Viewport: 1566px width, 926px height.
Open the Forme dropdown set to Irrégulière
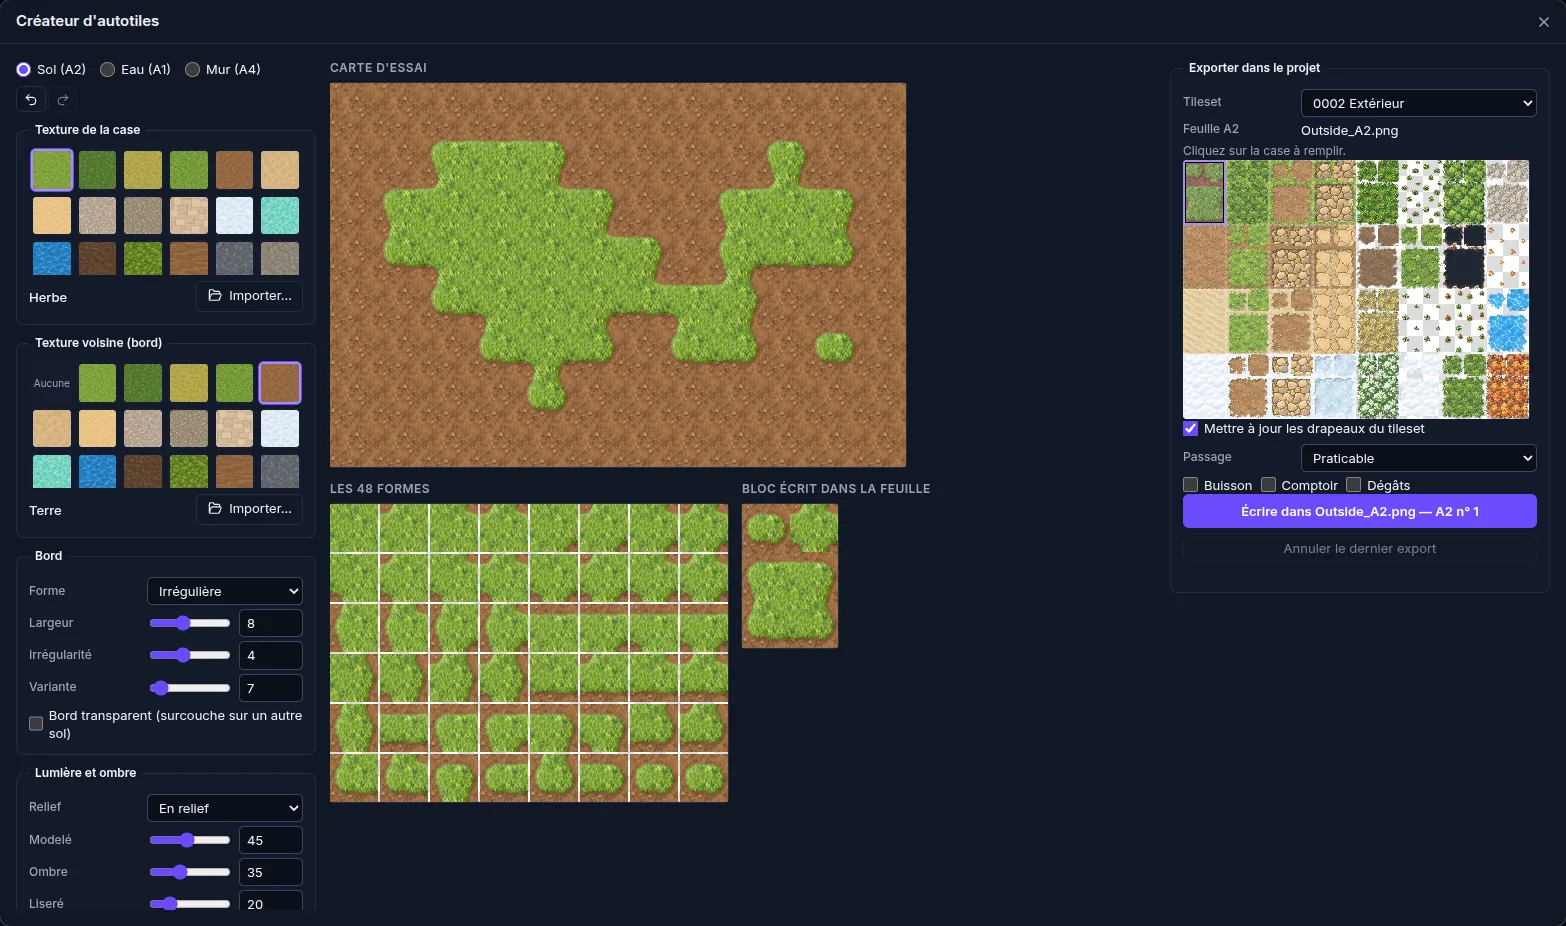point(225,591)
